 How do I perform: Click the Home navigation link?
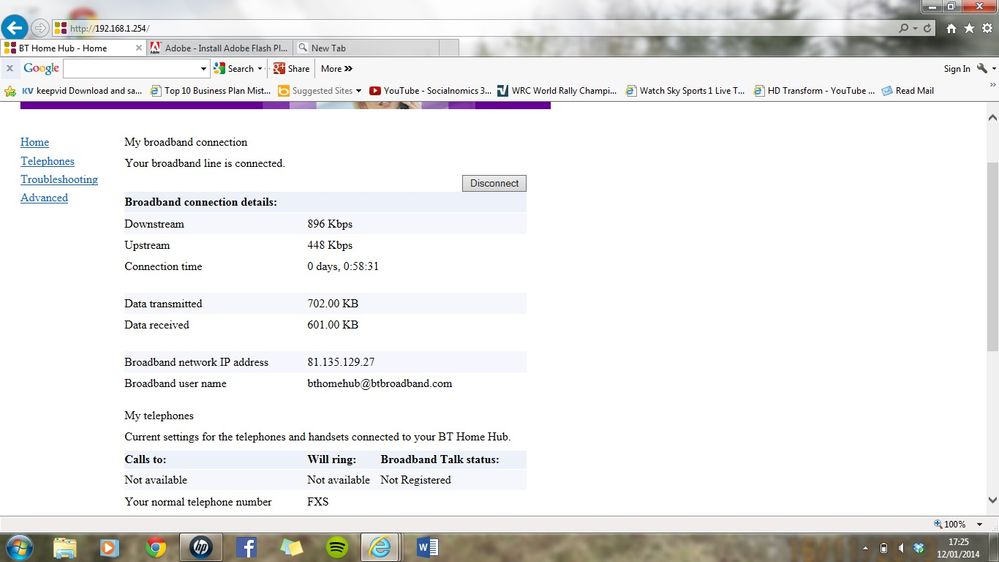[x=34, y=142]
